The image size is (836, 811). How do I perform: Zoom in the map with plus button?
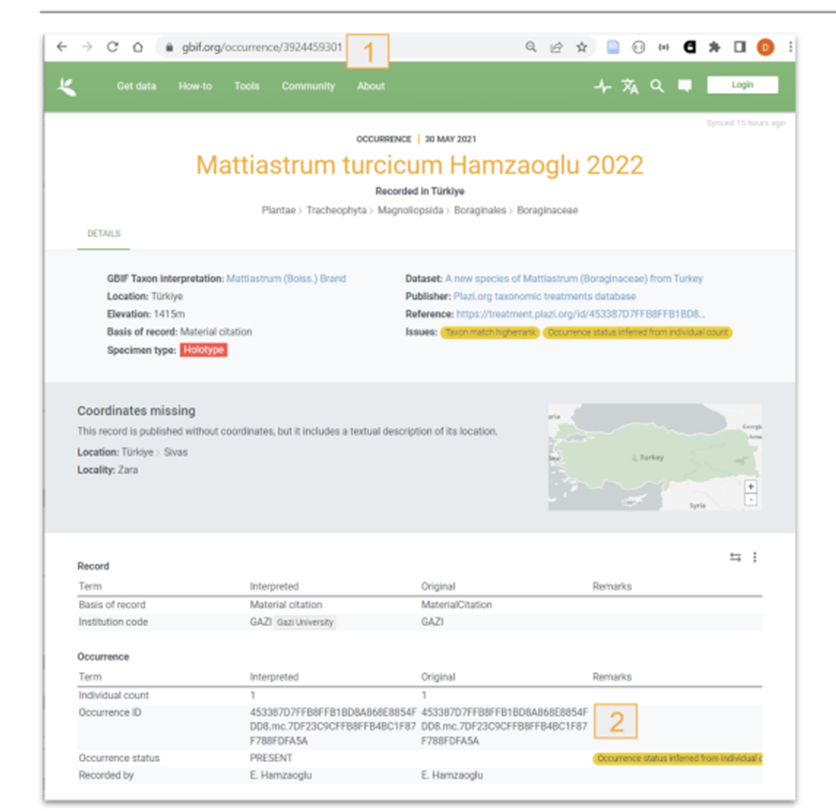751,486
